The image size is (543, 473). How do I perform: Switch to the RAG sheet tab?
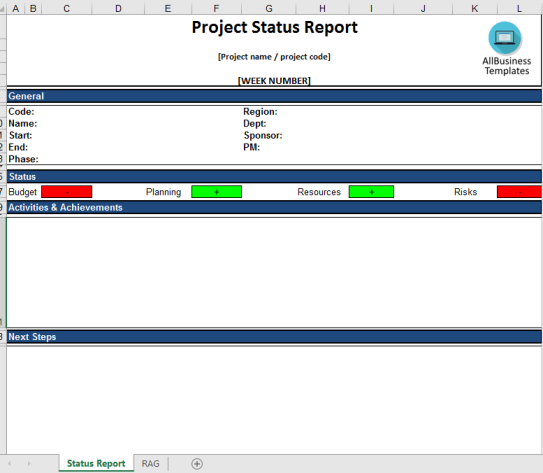151,464
